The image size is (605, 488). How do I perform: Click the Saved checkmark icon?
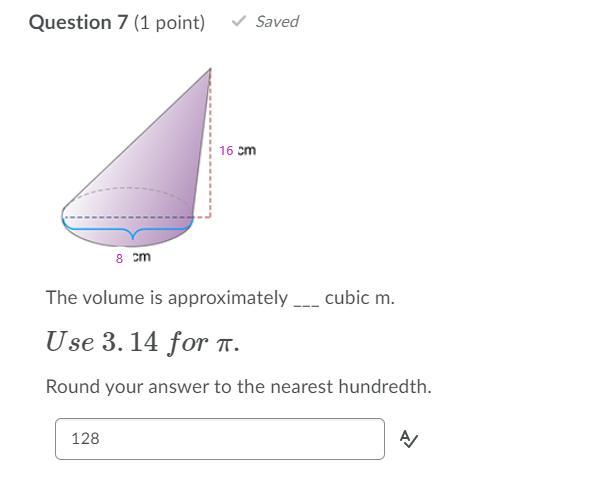[239, 21]
